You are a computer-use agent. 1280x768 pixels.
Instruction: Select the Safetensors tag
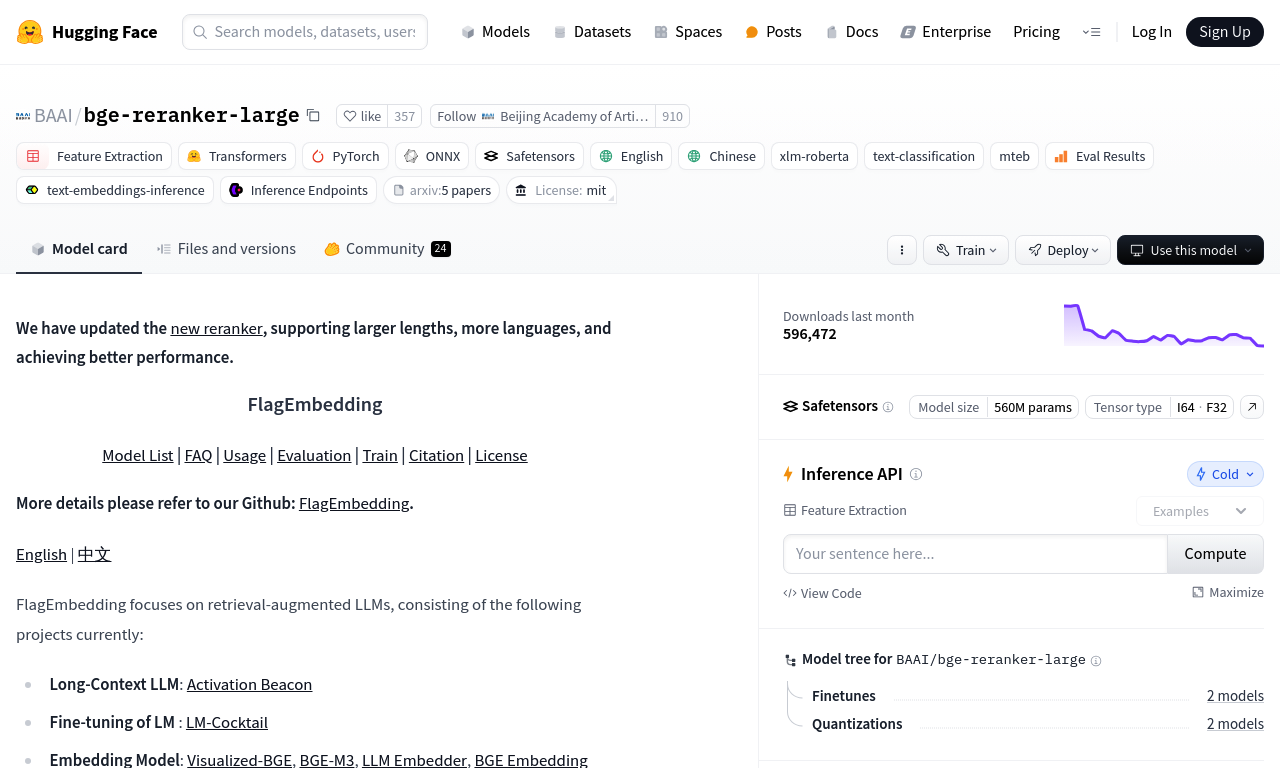pyautogui.click(x=529, y=156)
